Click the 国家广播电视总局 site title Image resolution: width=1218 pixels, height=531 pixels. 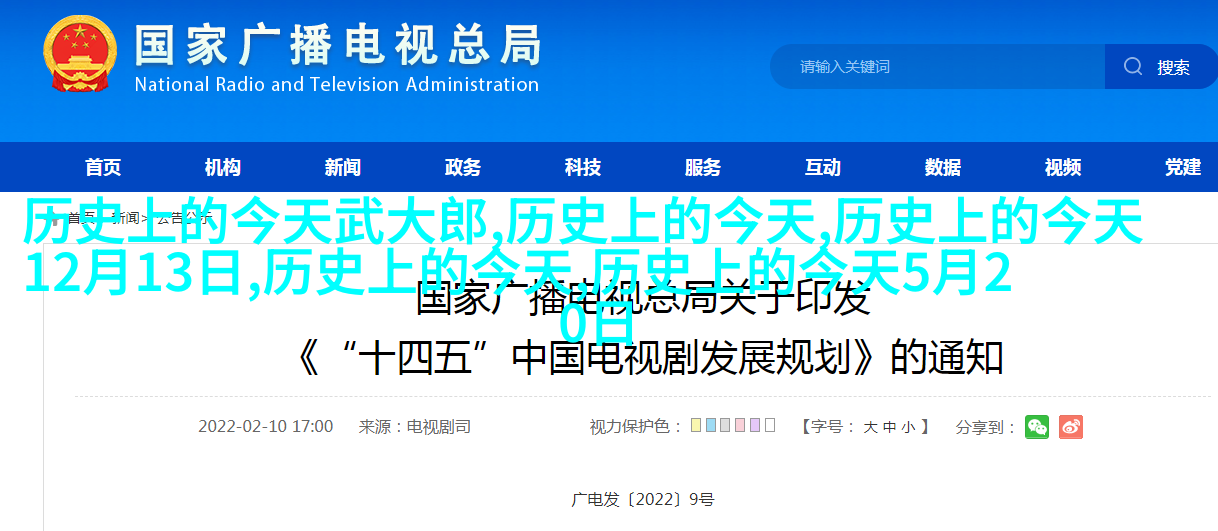point(338,45)
